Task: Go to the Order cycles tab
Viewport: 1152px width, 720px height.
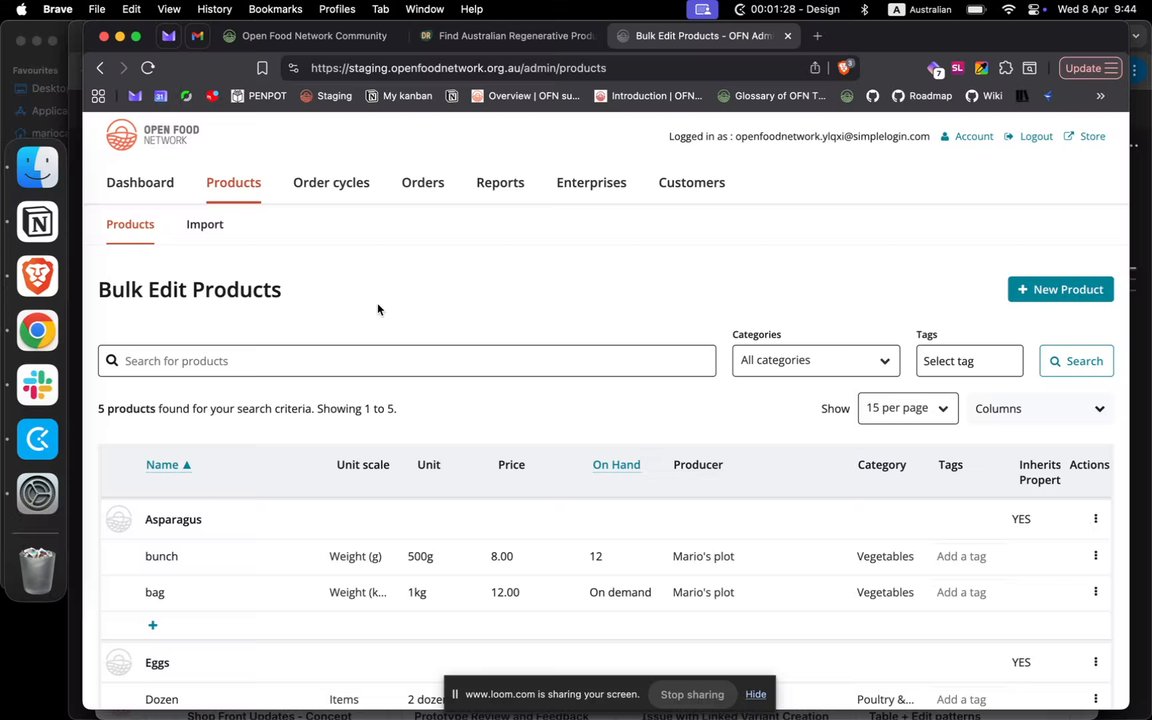Action: (x=331, y=183)
